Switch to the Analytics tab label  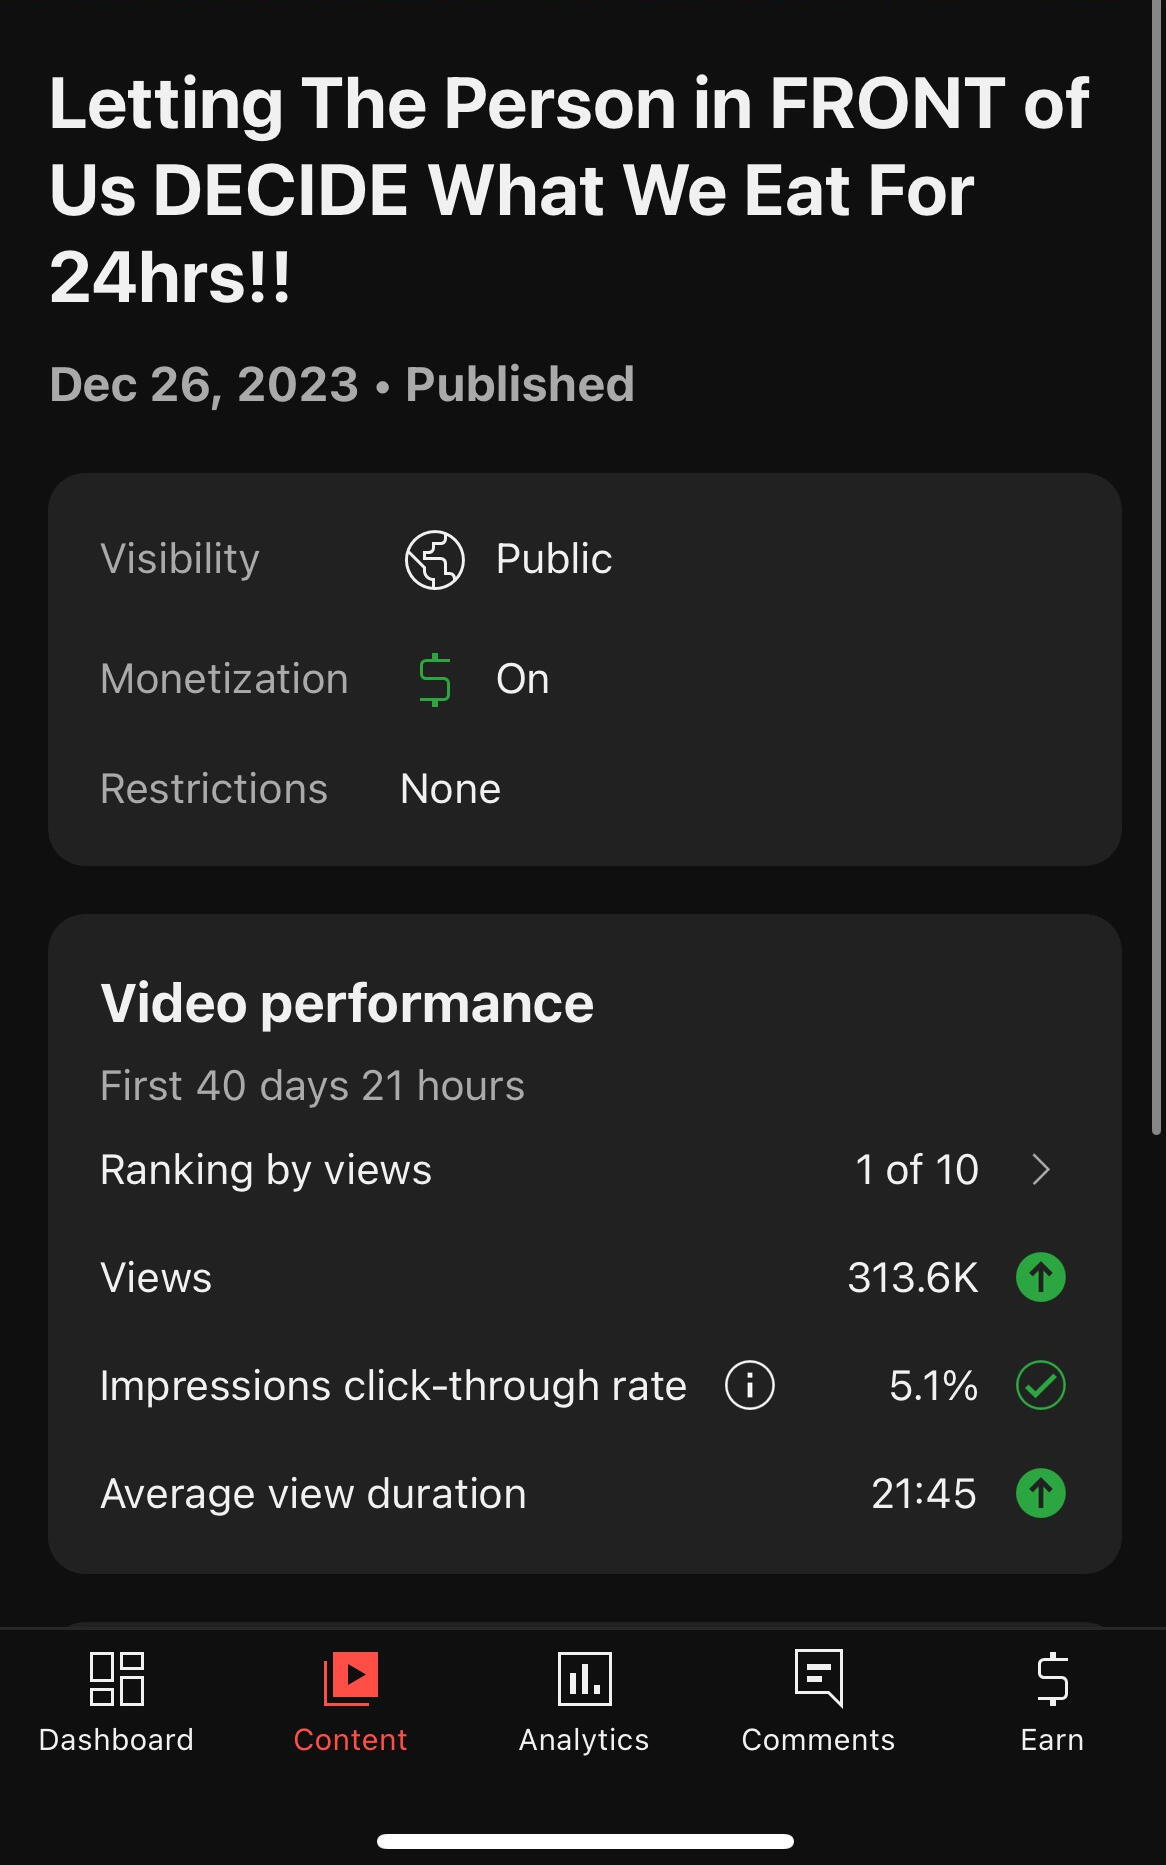[x=584, y=1740]
